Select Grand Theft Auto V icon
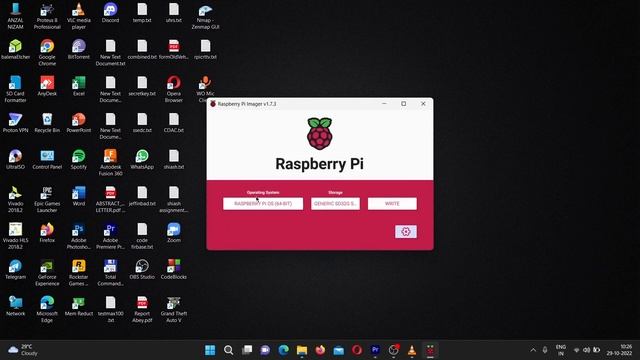 coord(173,309)
